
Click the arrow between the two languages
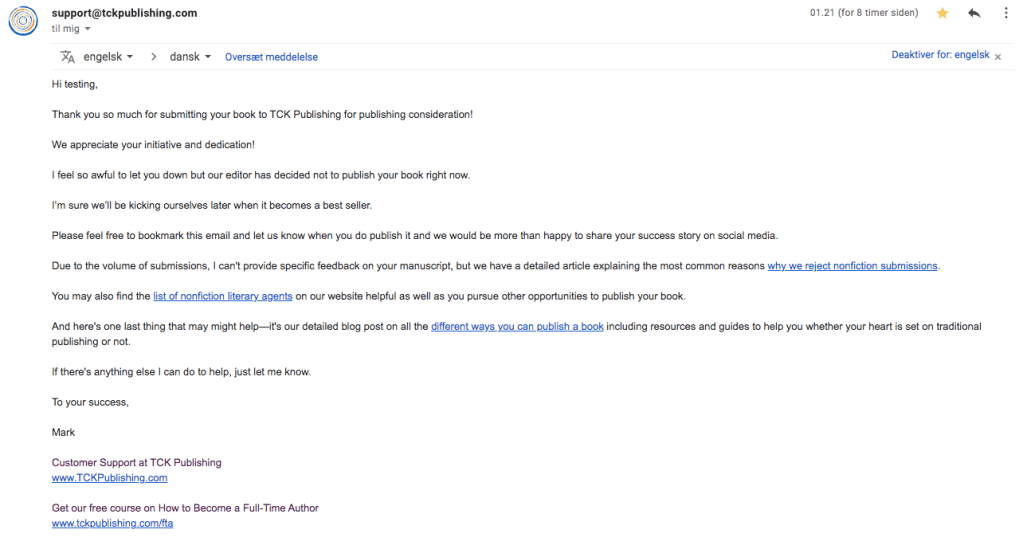coord(153,57)
